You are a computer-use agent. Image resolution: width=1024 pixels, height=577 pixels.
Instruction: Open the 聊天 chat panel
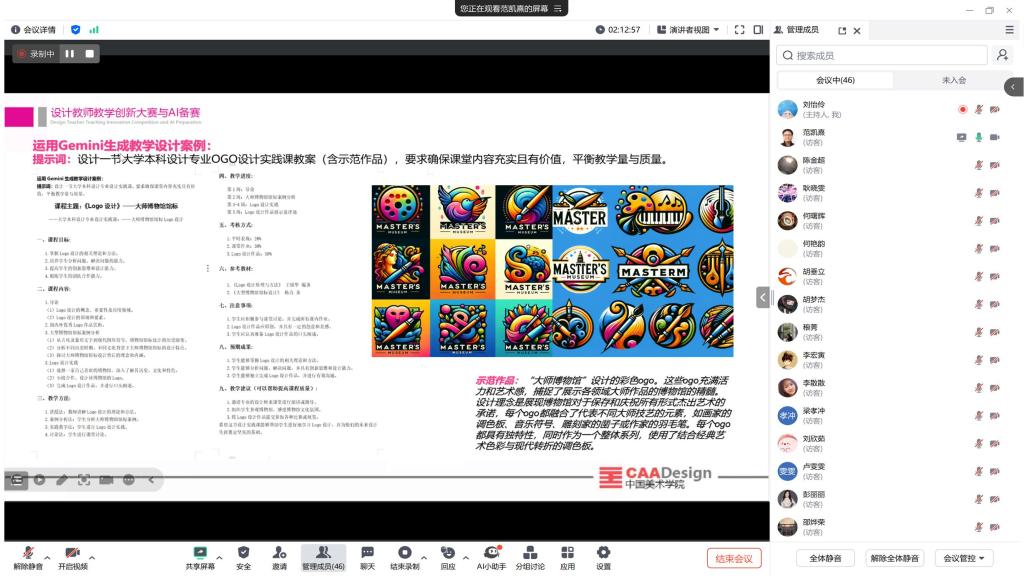pyautogui.click(x=367, y=556)
